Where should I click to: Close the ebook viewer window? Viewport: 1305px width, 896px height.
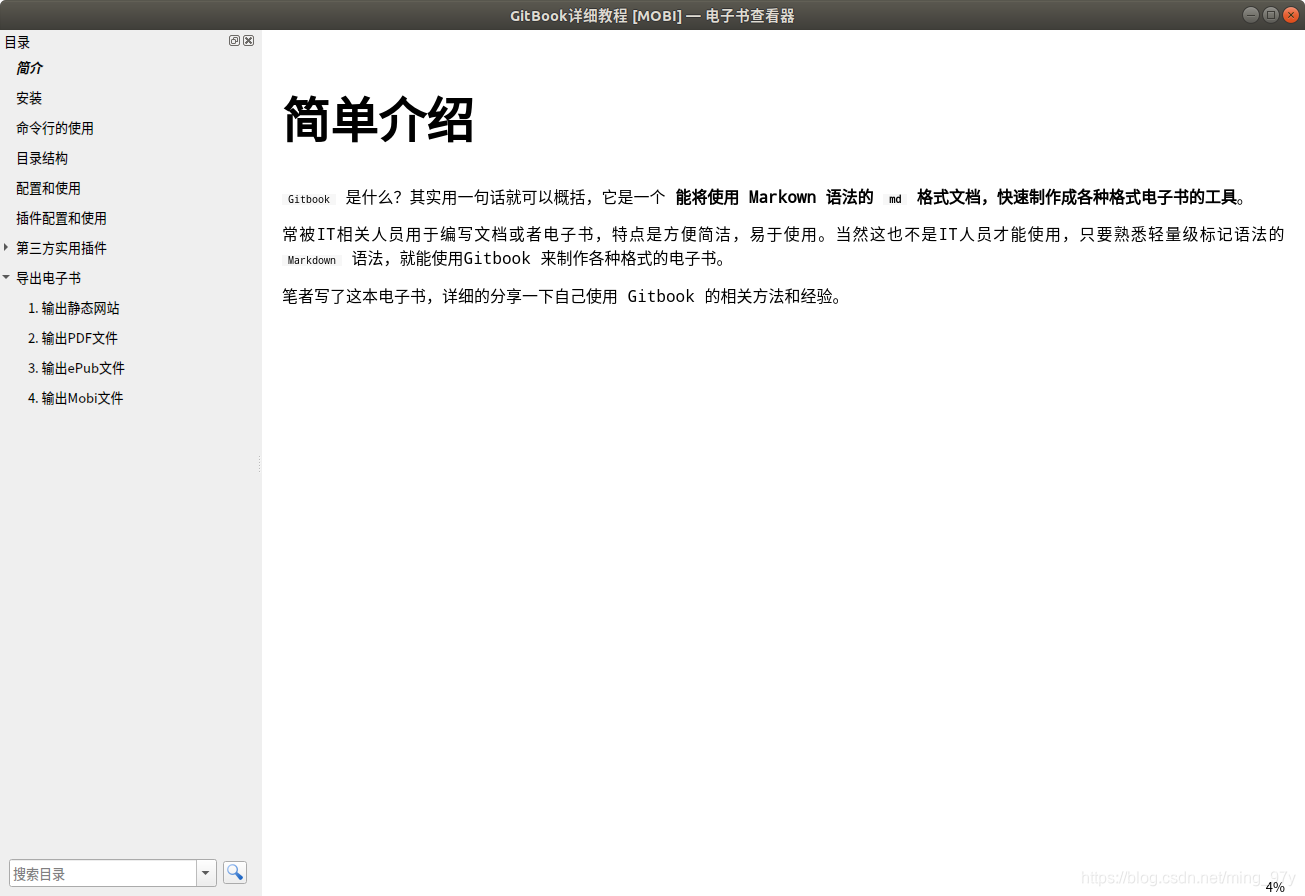click(x=1290, y=14)
